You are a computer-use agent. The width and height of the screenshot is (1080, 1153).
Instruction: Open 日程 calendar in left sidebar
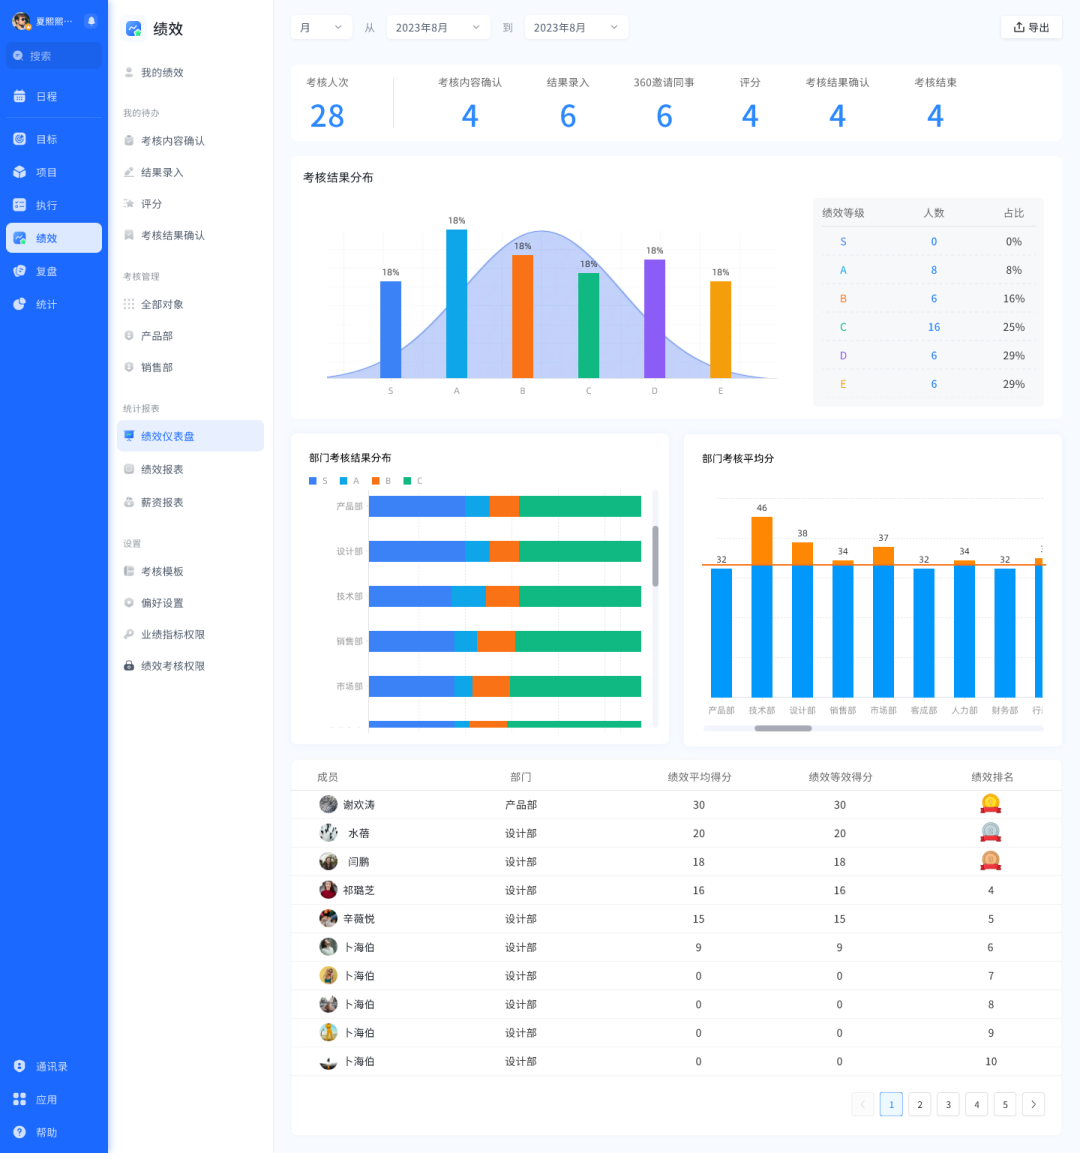click(20, 96)
